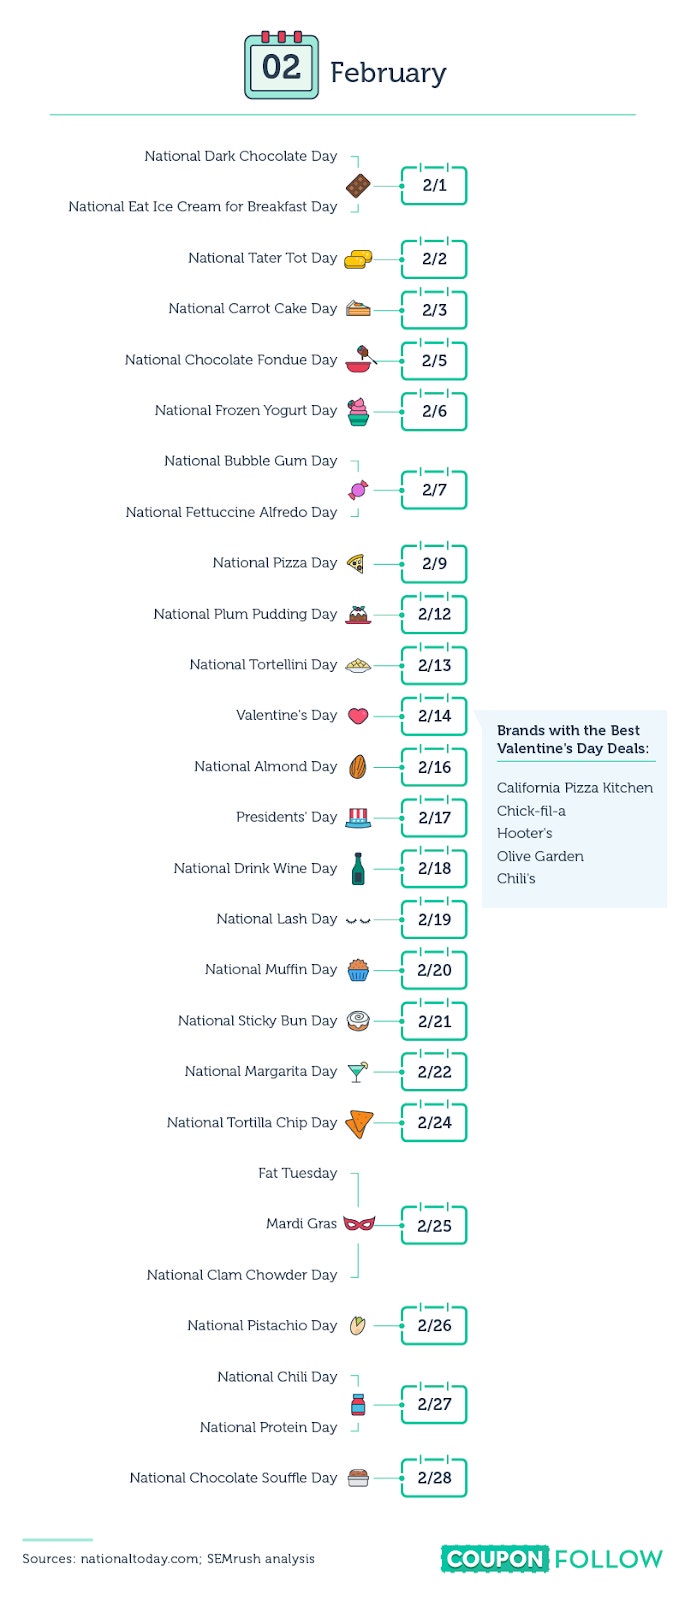This screenshot has height=1600, width=685.
Task: Select the pink bubble gum candy icon
Action: (358, 489)
